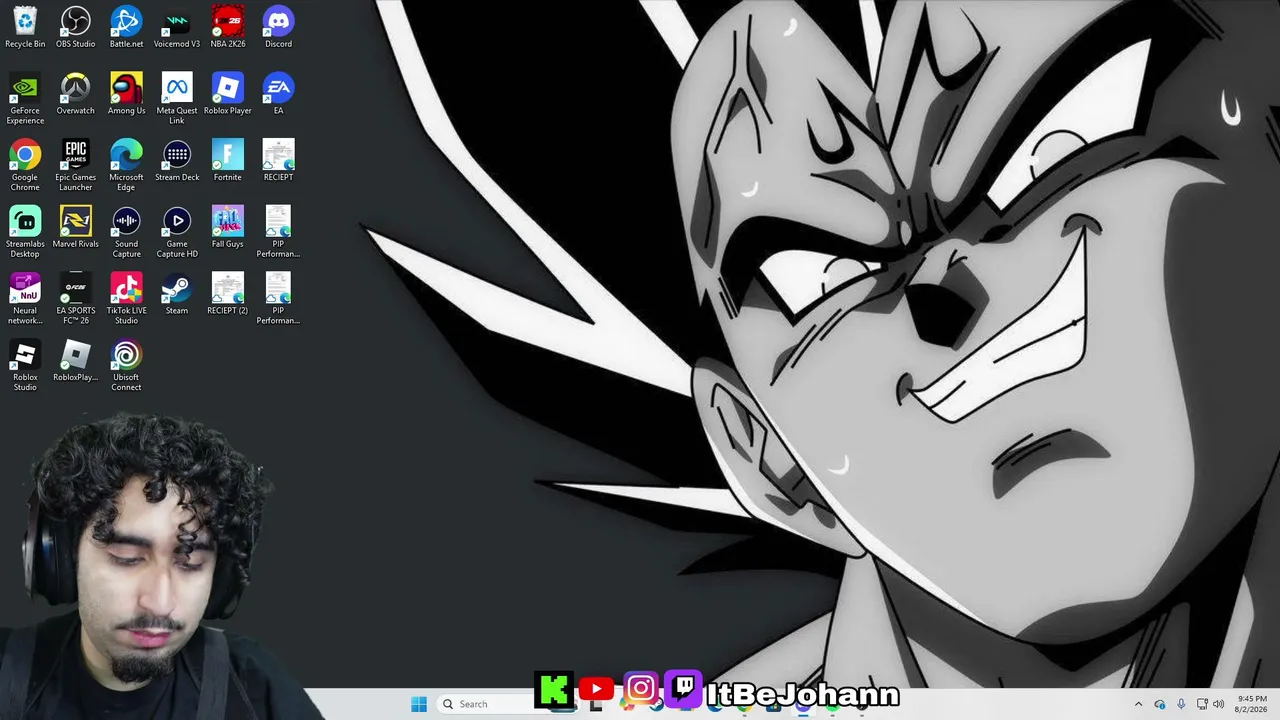Open the volume control in the tray

click(x=1219, y=704)
